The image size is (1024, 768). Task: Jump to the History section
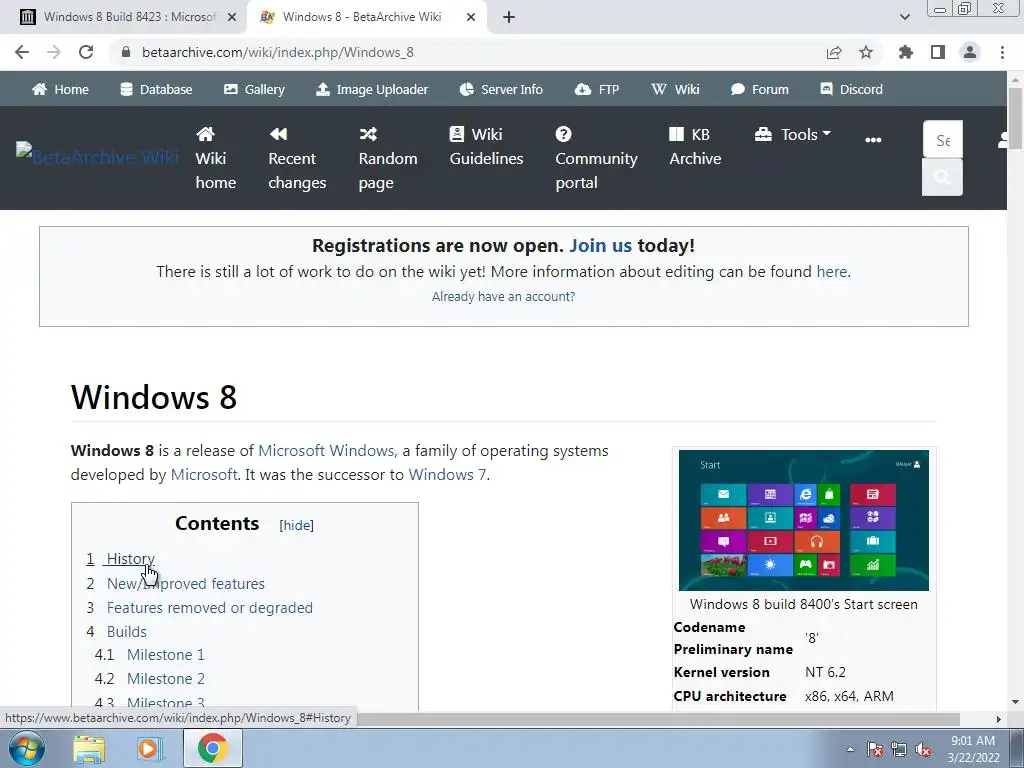click(x=131, y=559)
